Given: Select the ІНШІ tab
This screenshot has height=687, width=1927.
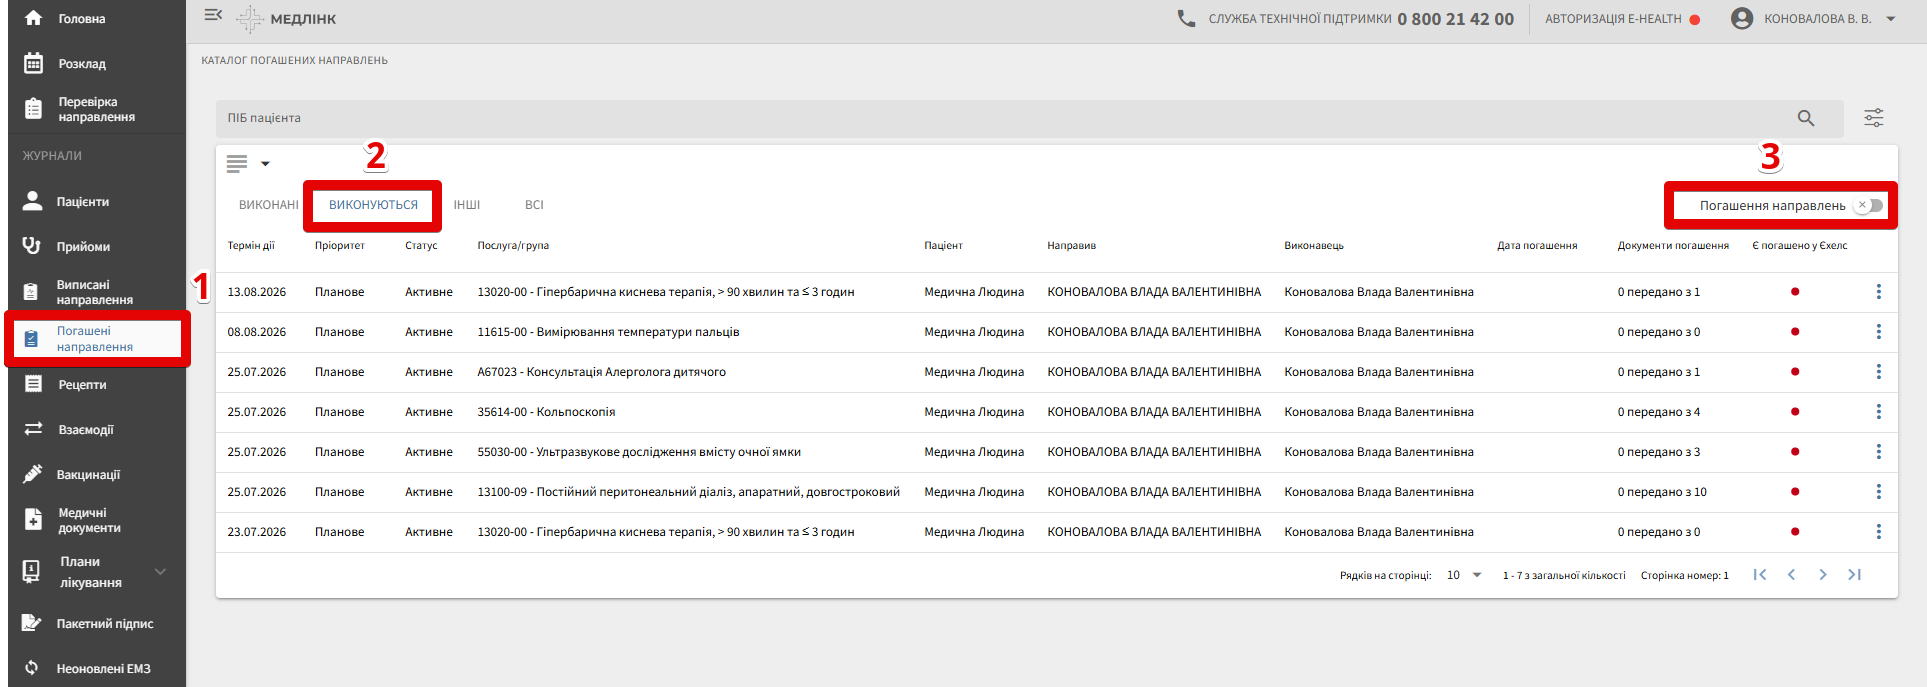Looking at the screenshot, I should (x=466, y=205).
